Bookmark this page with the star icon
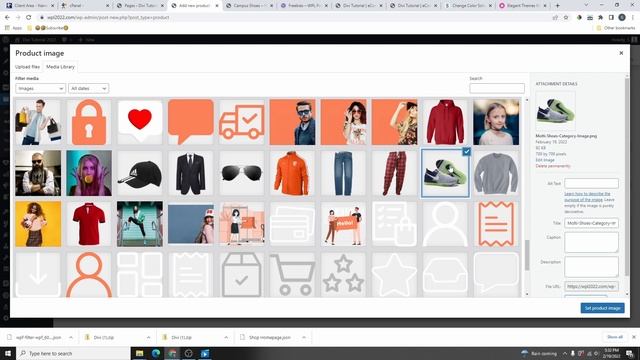The width and height of the screenshot is (640, 360). click(566, 18)
